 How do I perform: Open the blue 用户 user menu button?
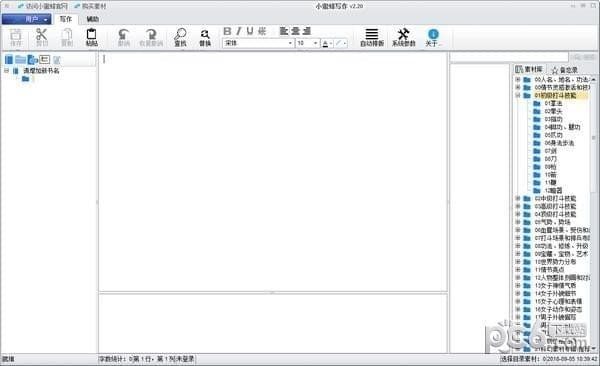(26, 19)
